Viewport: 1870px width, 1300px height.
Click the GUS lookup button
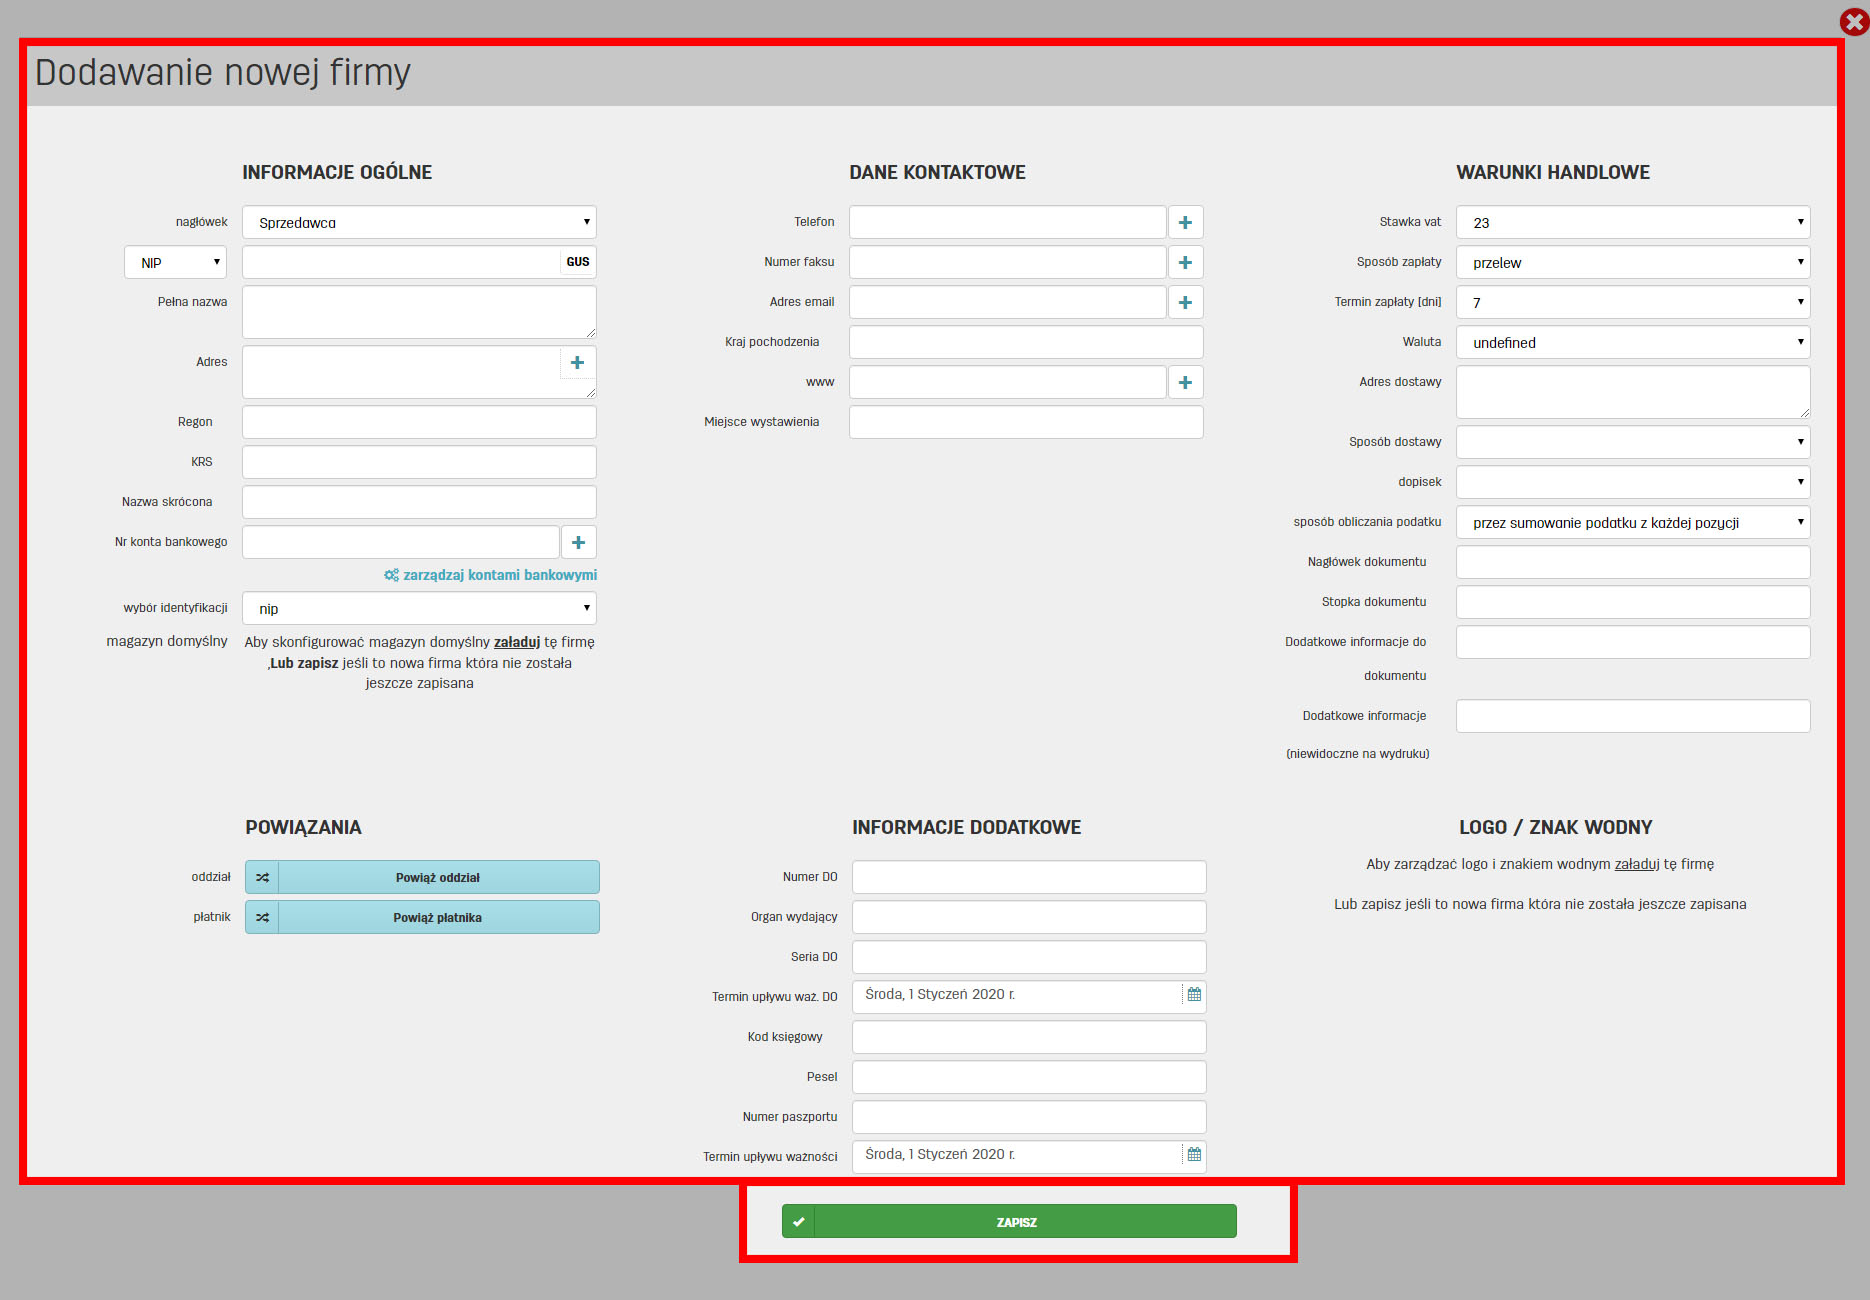coord(578,262)
